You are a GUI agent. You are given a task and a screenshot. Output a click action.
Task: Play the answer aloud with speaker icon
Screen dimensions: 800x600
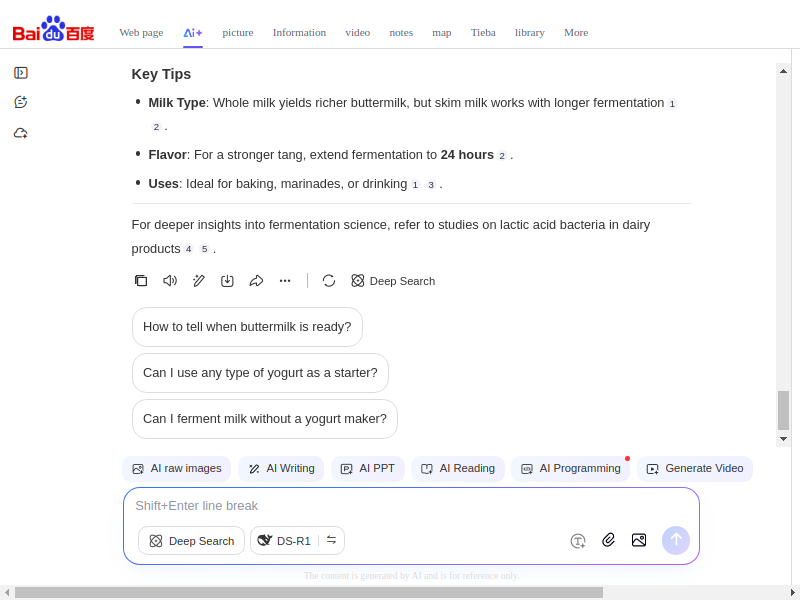pyautogui.click(x=170, y=281)
